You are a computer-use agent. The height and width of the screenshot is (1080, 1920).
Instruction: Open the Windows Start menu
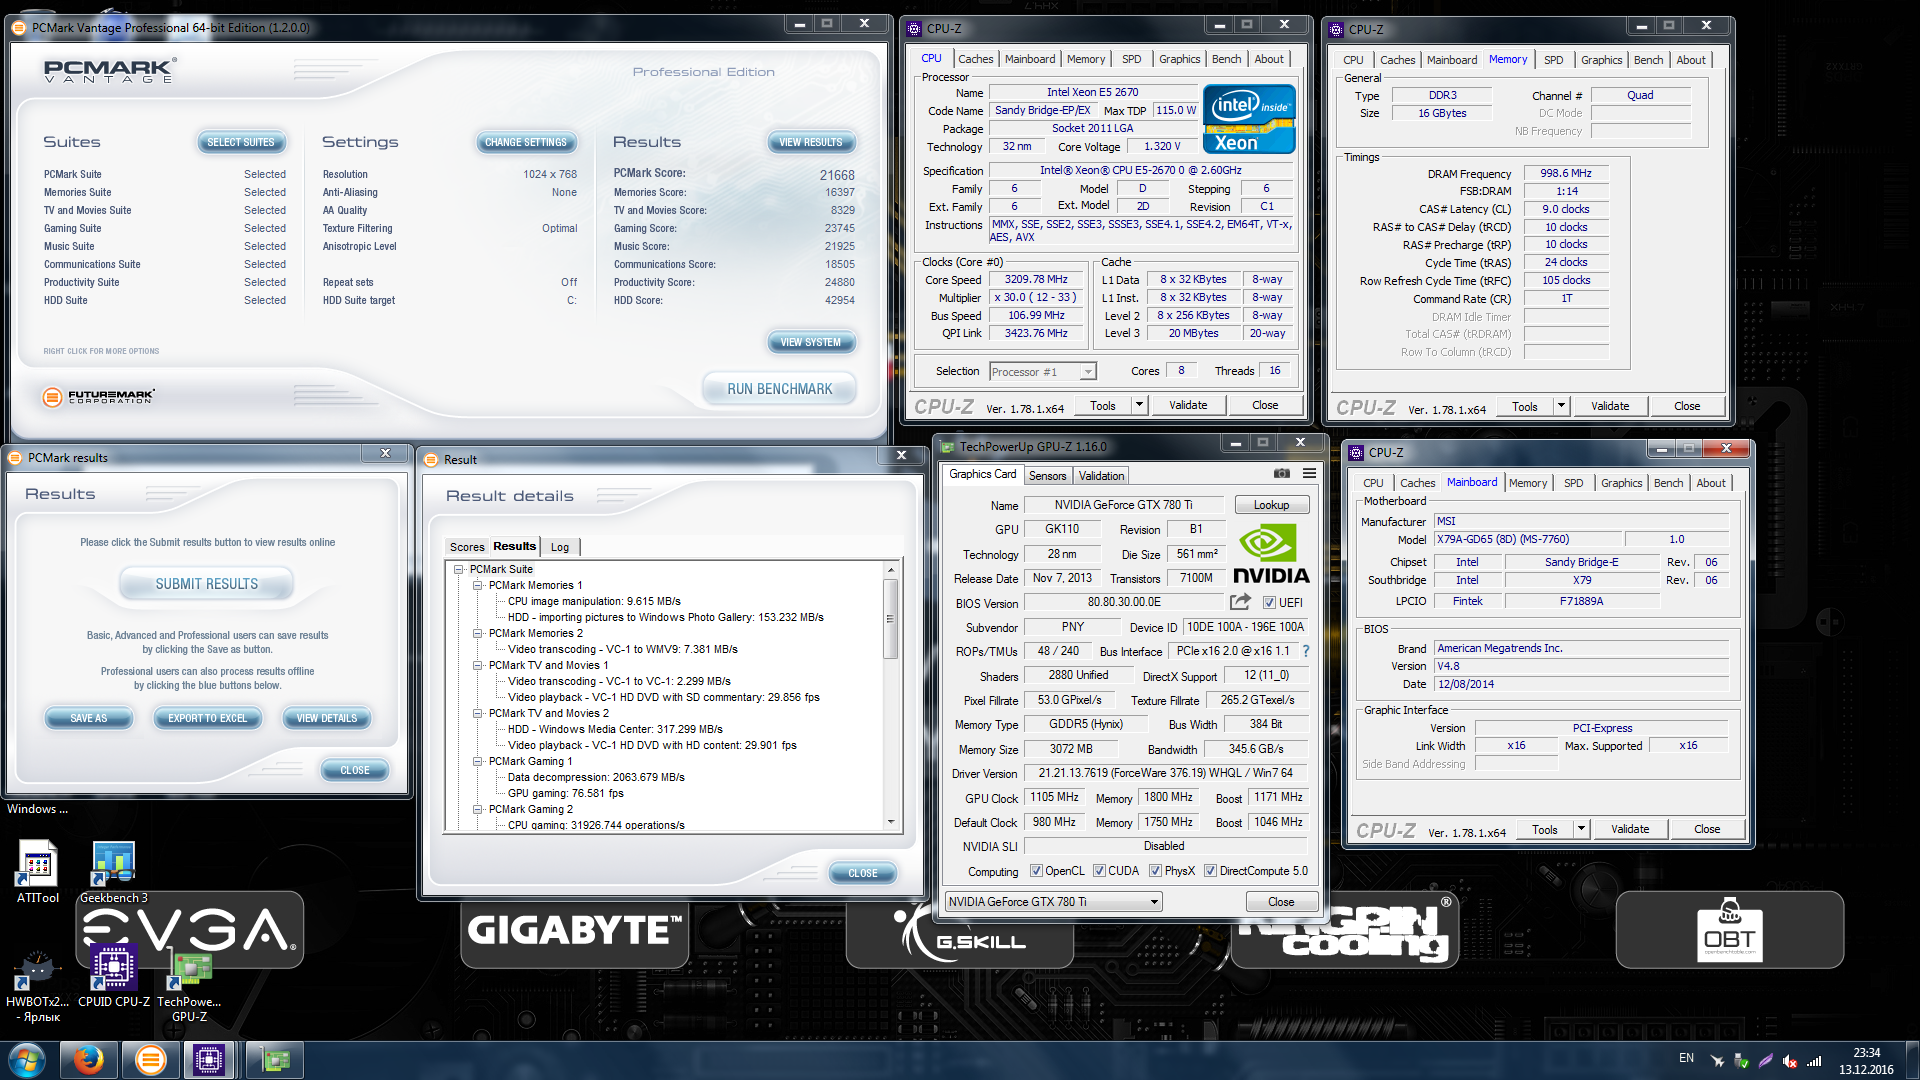click(x=27, y=1060)
